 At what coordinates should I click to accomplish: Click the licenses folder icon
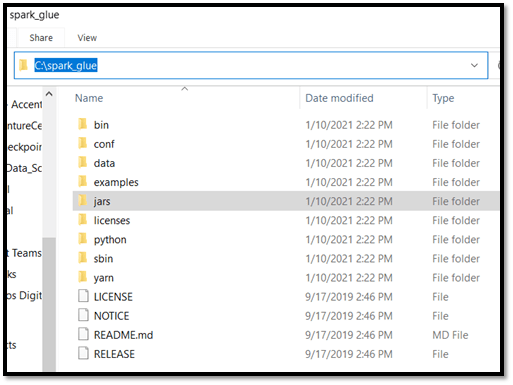pos(83,219)
